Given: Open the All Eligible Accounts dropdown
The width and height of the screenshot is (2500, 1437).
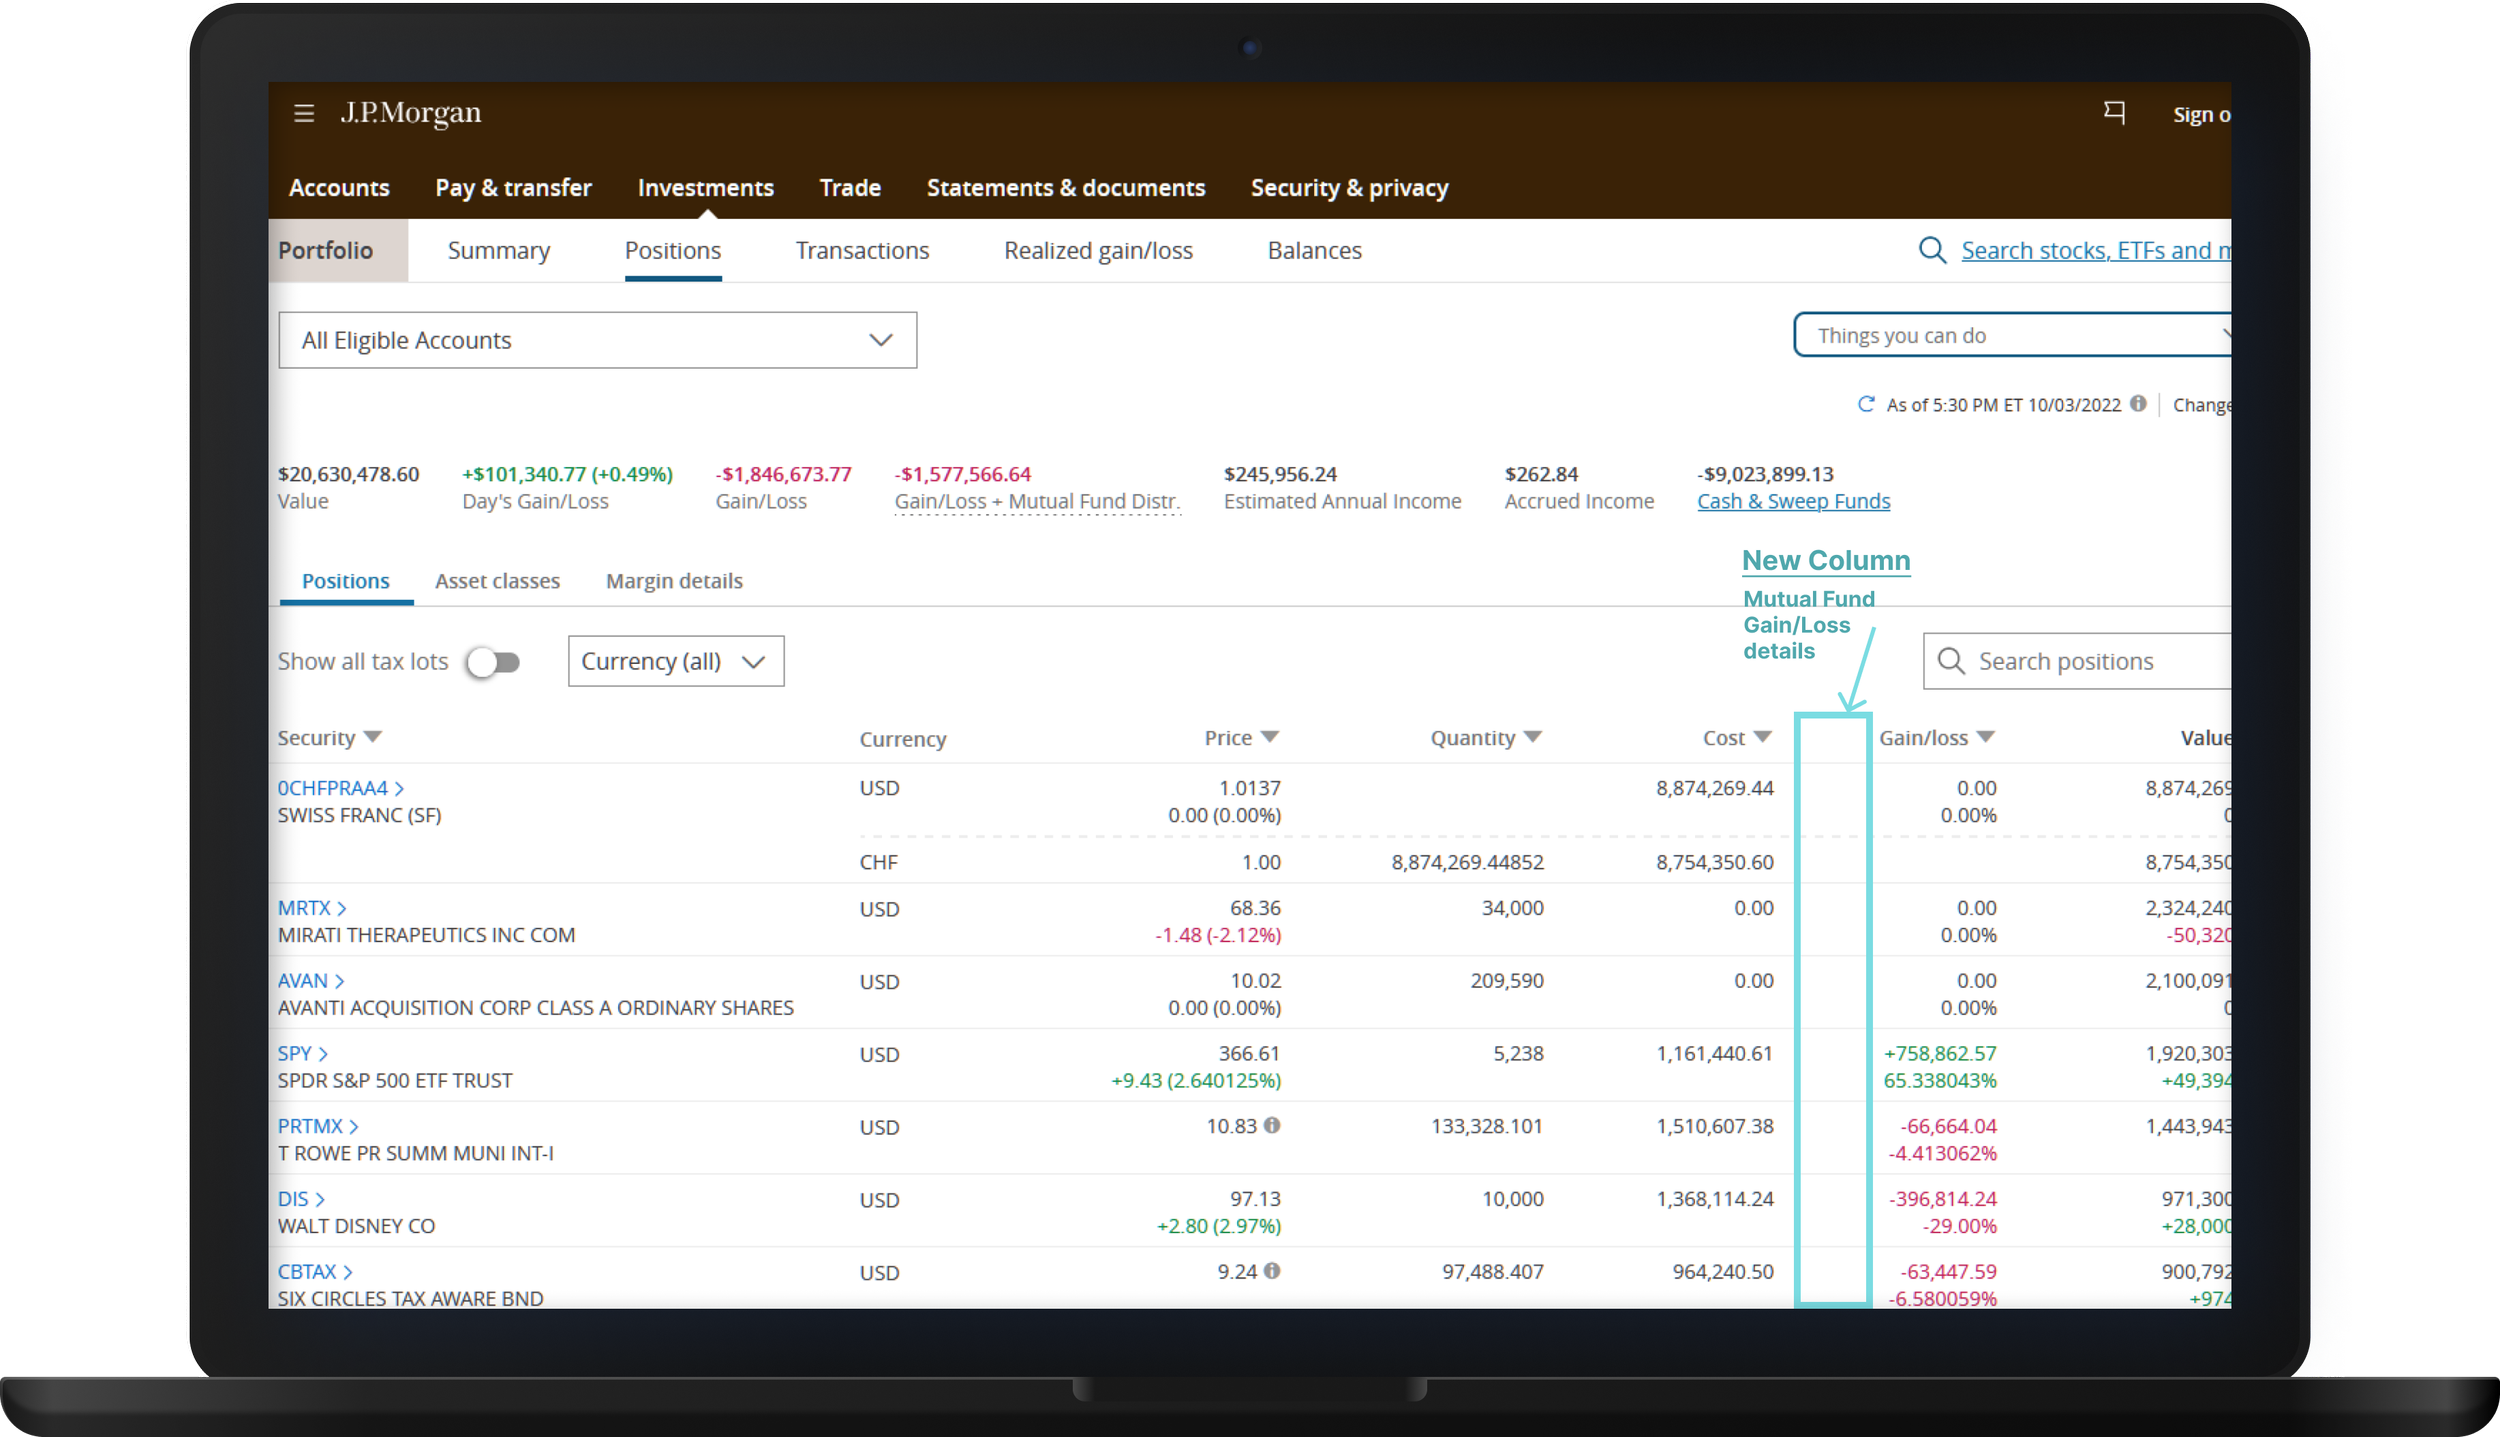Looking at the screenshot, I should tap(597, 340).
